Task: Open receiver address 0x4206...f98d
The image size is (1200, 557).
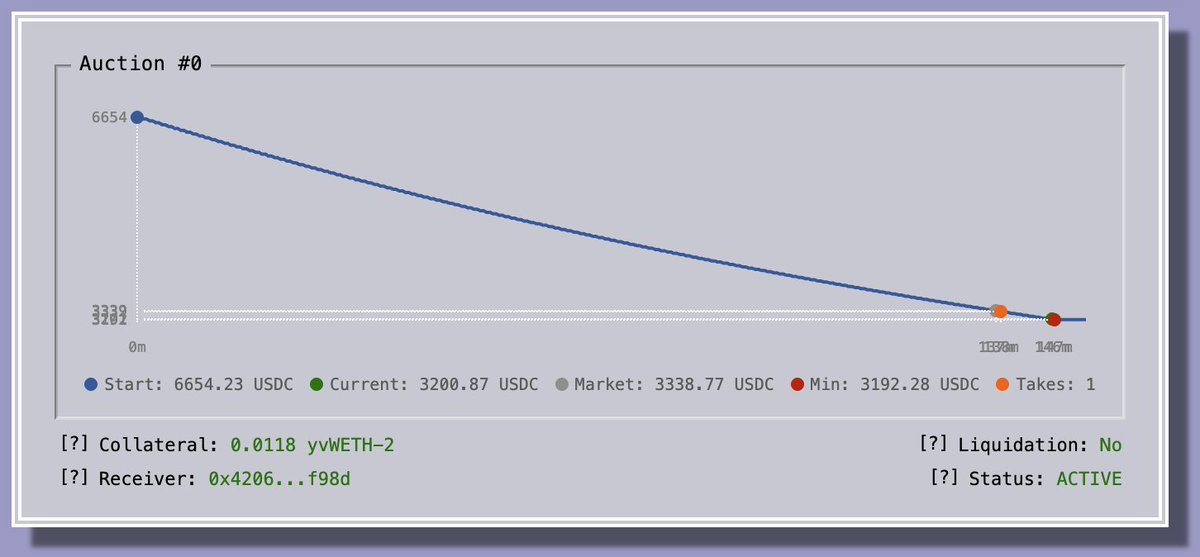Action: [x=279, y=479]
